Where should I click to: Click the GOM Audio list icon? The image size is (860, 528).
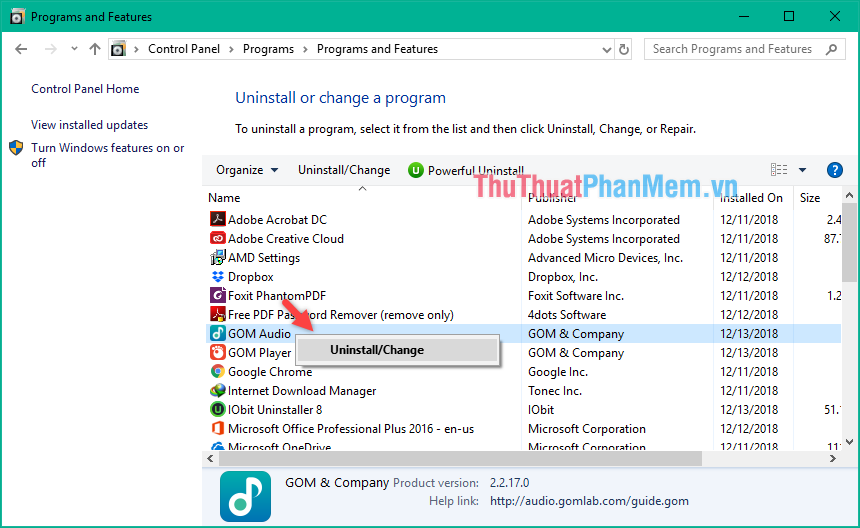[x=218, y=333]
